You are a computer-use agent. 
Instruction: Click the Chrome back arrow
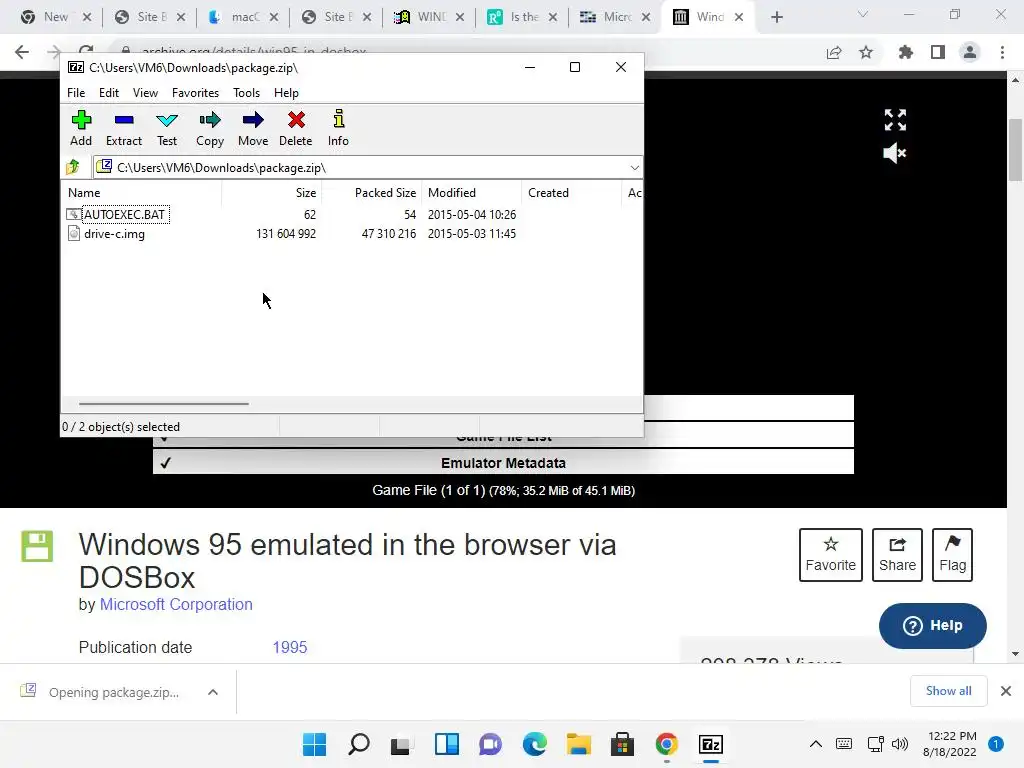click(x=22, y=52)
